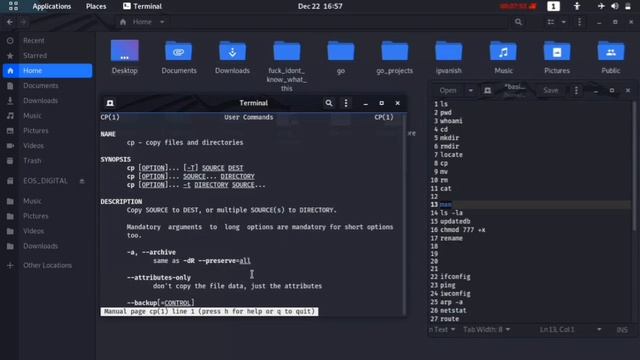Screen dimensions: 640x360
Task: Click the SYNOPSIS heading in man page
Action: pos(116,160)
